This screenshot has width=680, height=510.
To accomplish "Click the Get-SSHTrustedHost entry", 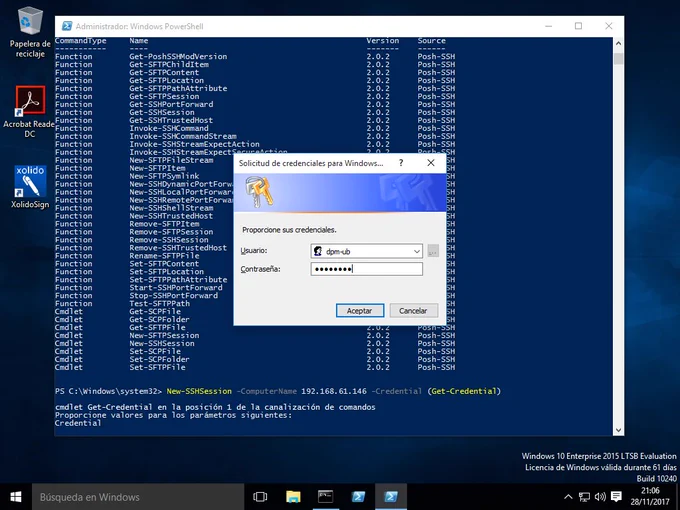I will coord(171,120).
